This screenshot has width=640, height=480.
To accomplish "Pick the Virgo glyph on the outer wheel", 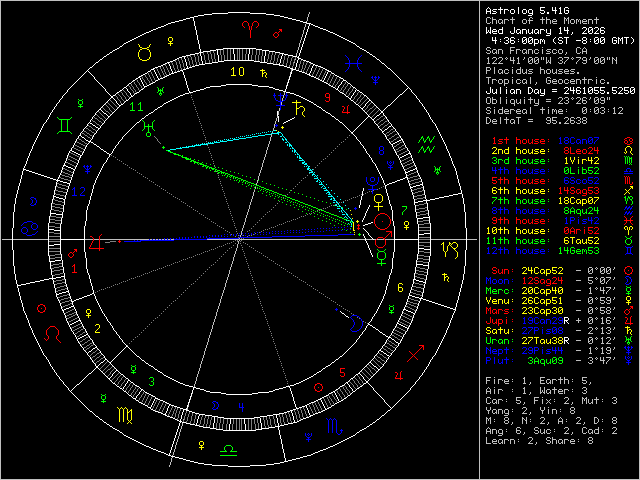I will click(125, 415).
